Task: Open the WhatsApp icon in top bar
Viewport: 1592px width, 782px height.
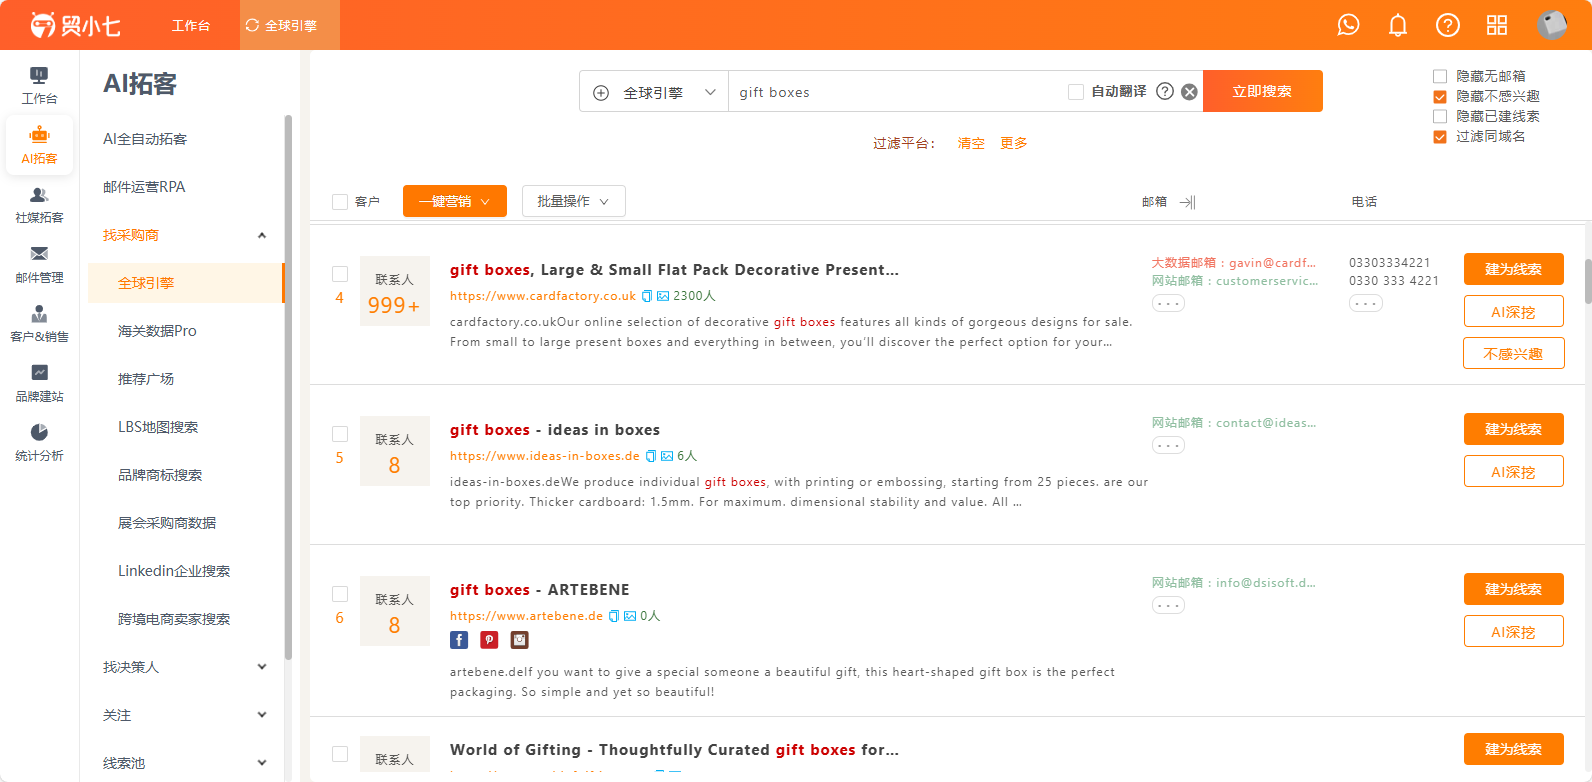Action: 1348,25
